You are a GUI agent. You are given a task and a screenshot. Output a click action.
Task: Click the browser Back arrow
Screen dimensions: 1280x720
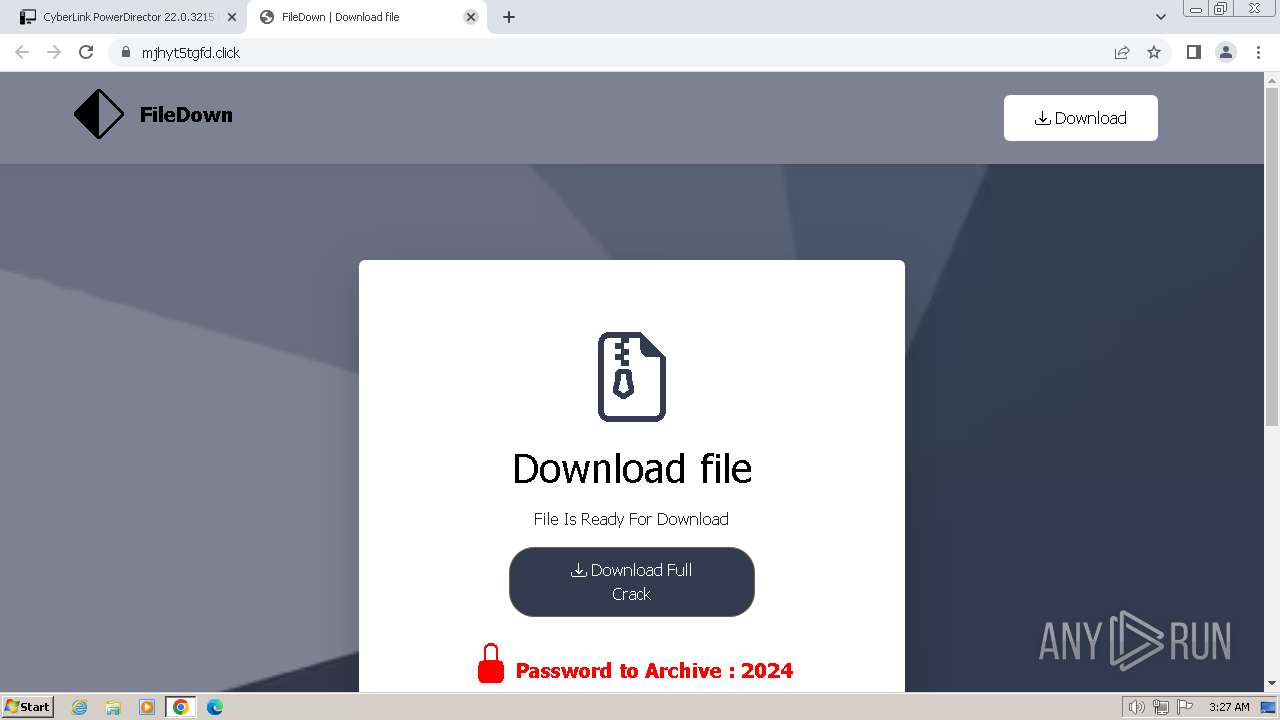[22, 52]
